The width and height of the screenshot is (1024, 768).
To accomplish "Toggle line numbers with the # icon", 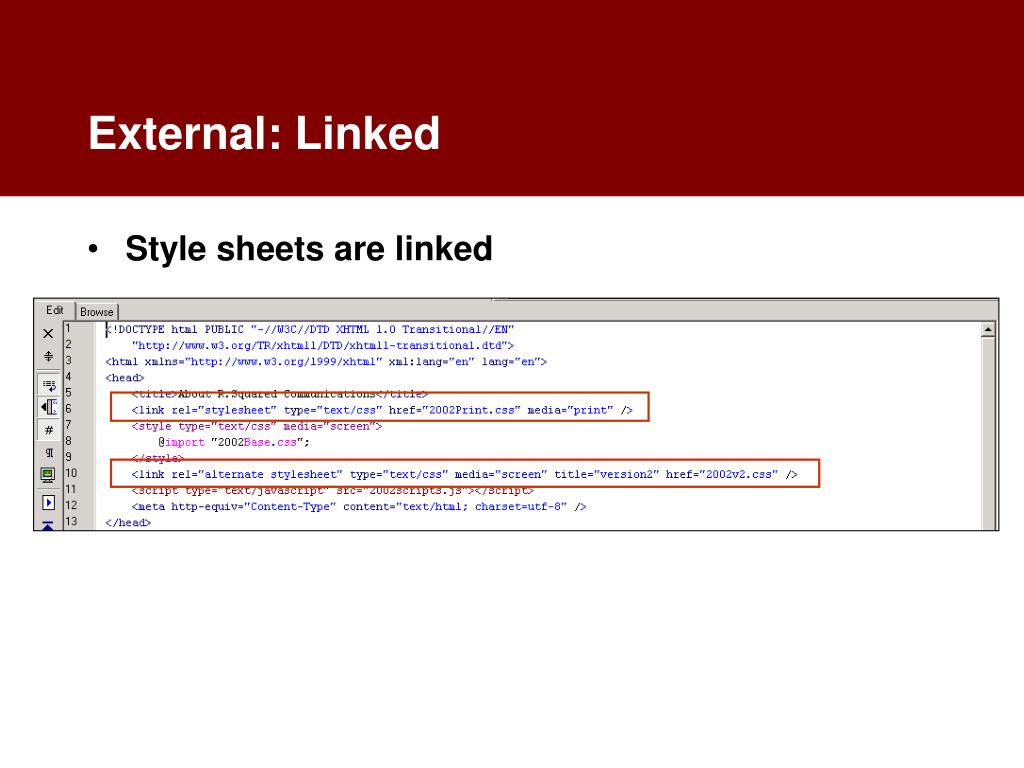I will pos(49,430).
